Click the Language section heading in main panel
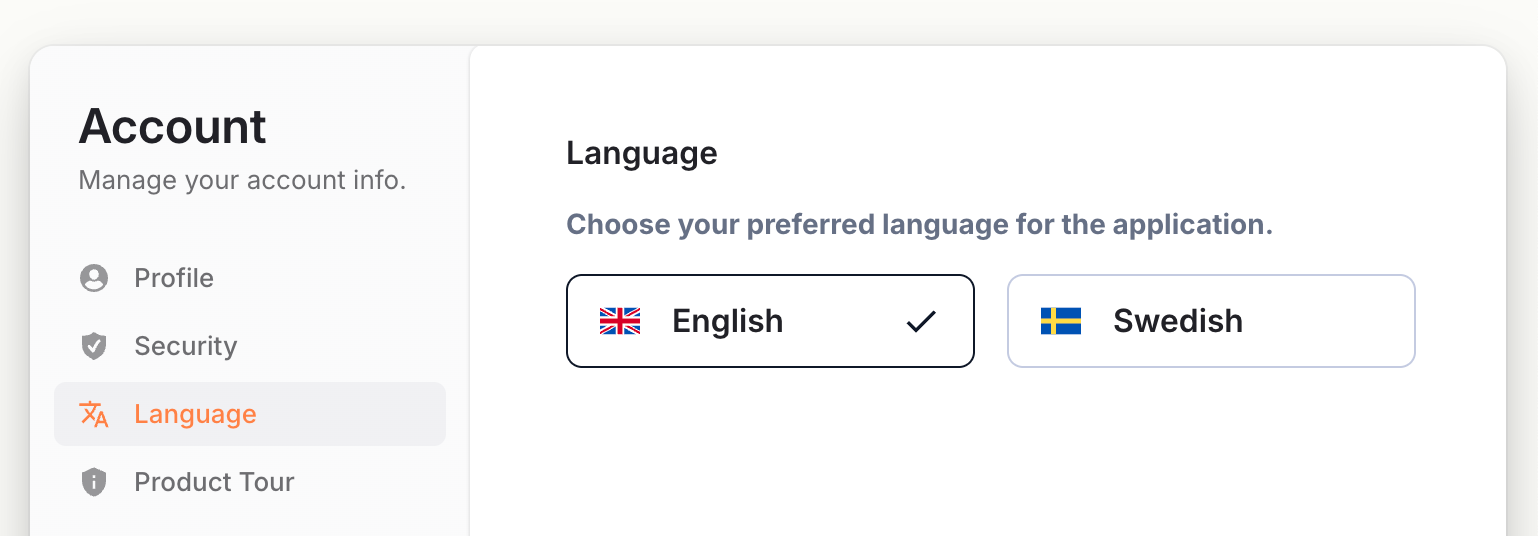 pyautogui.click(x=642, y=153)
